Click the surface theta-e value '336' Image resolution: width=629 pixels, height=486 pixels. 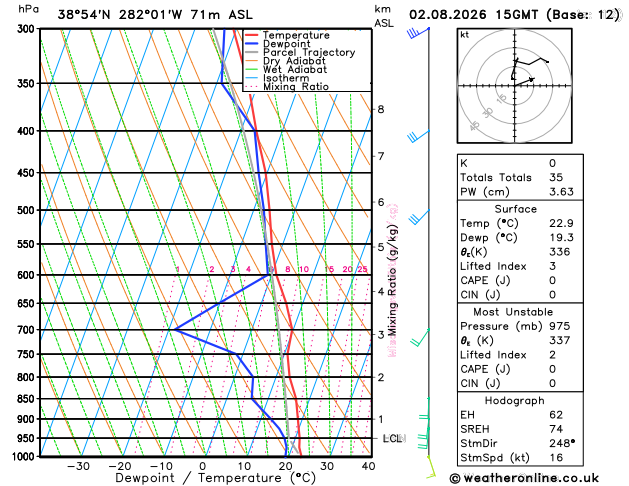click(560, 252)
